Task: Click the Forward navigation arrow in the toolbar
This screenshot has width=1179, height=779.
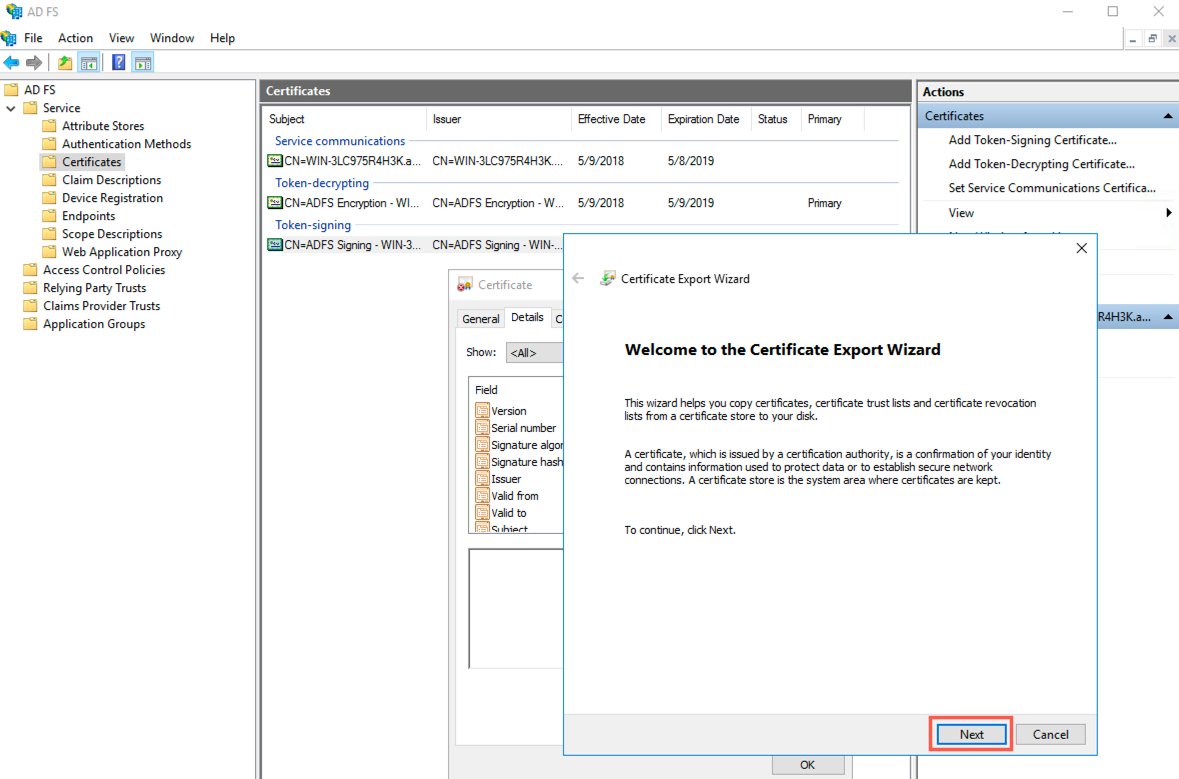Action: [33, 62]
